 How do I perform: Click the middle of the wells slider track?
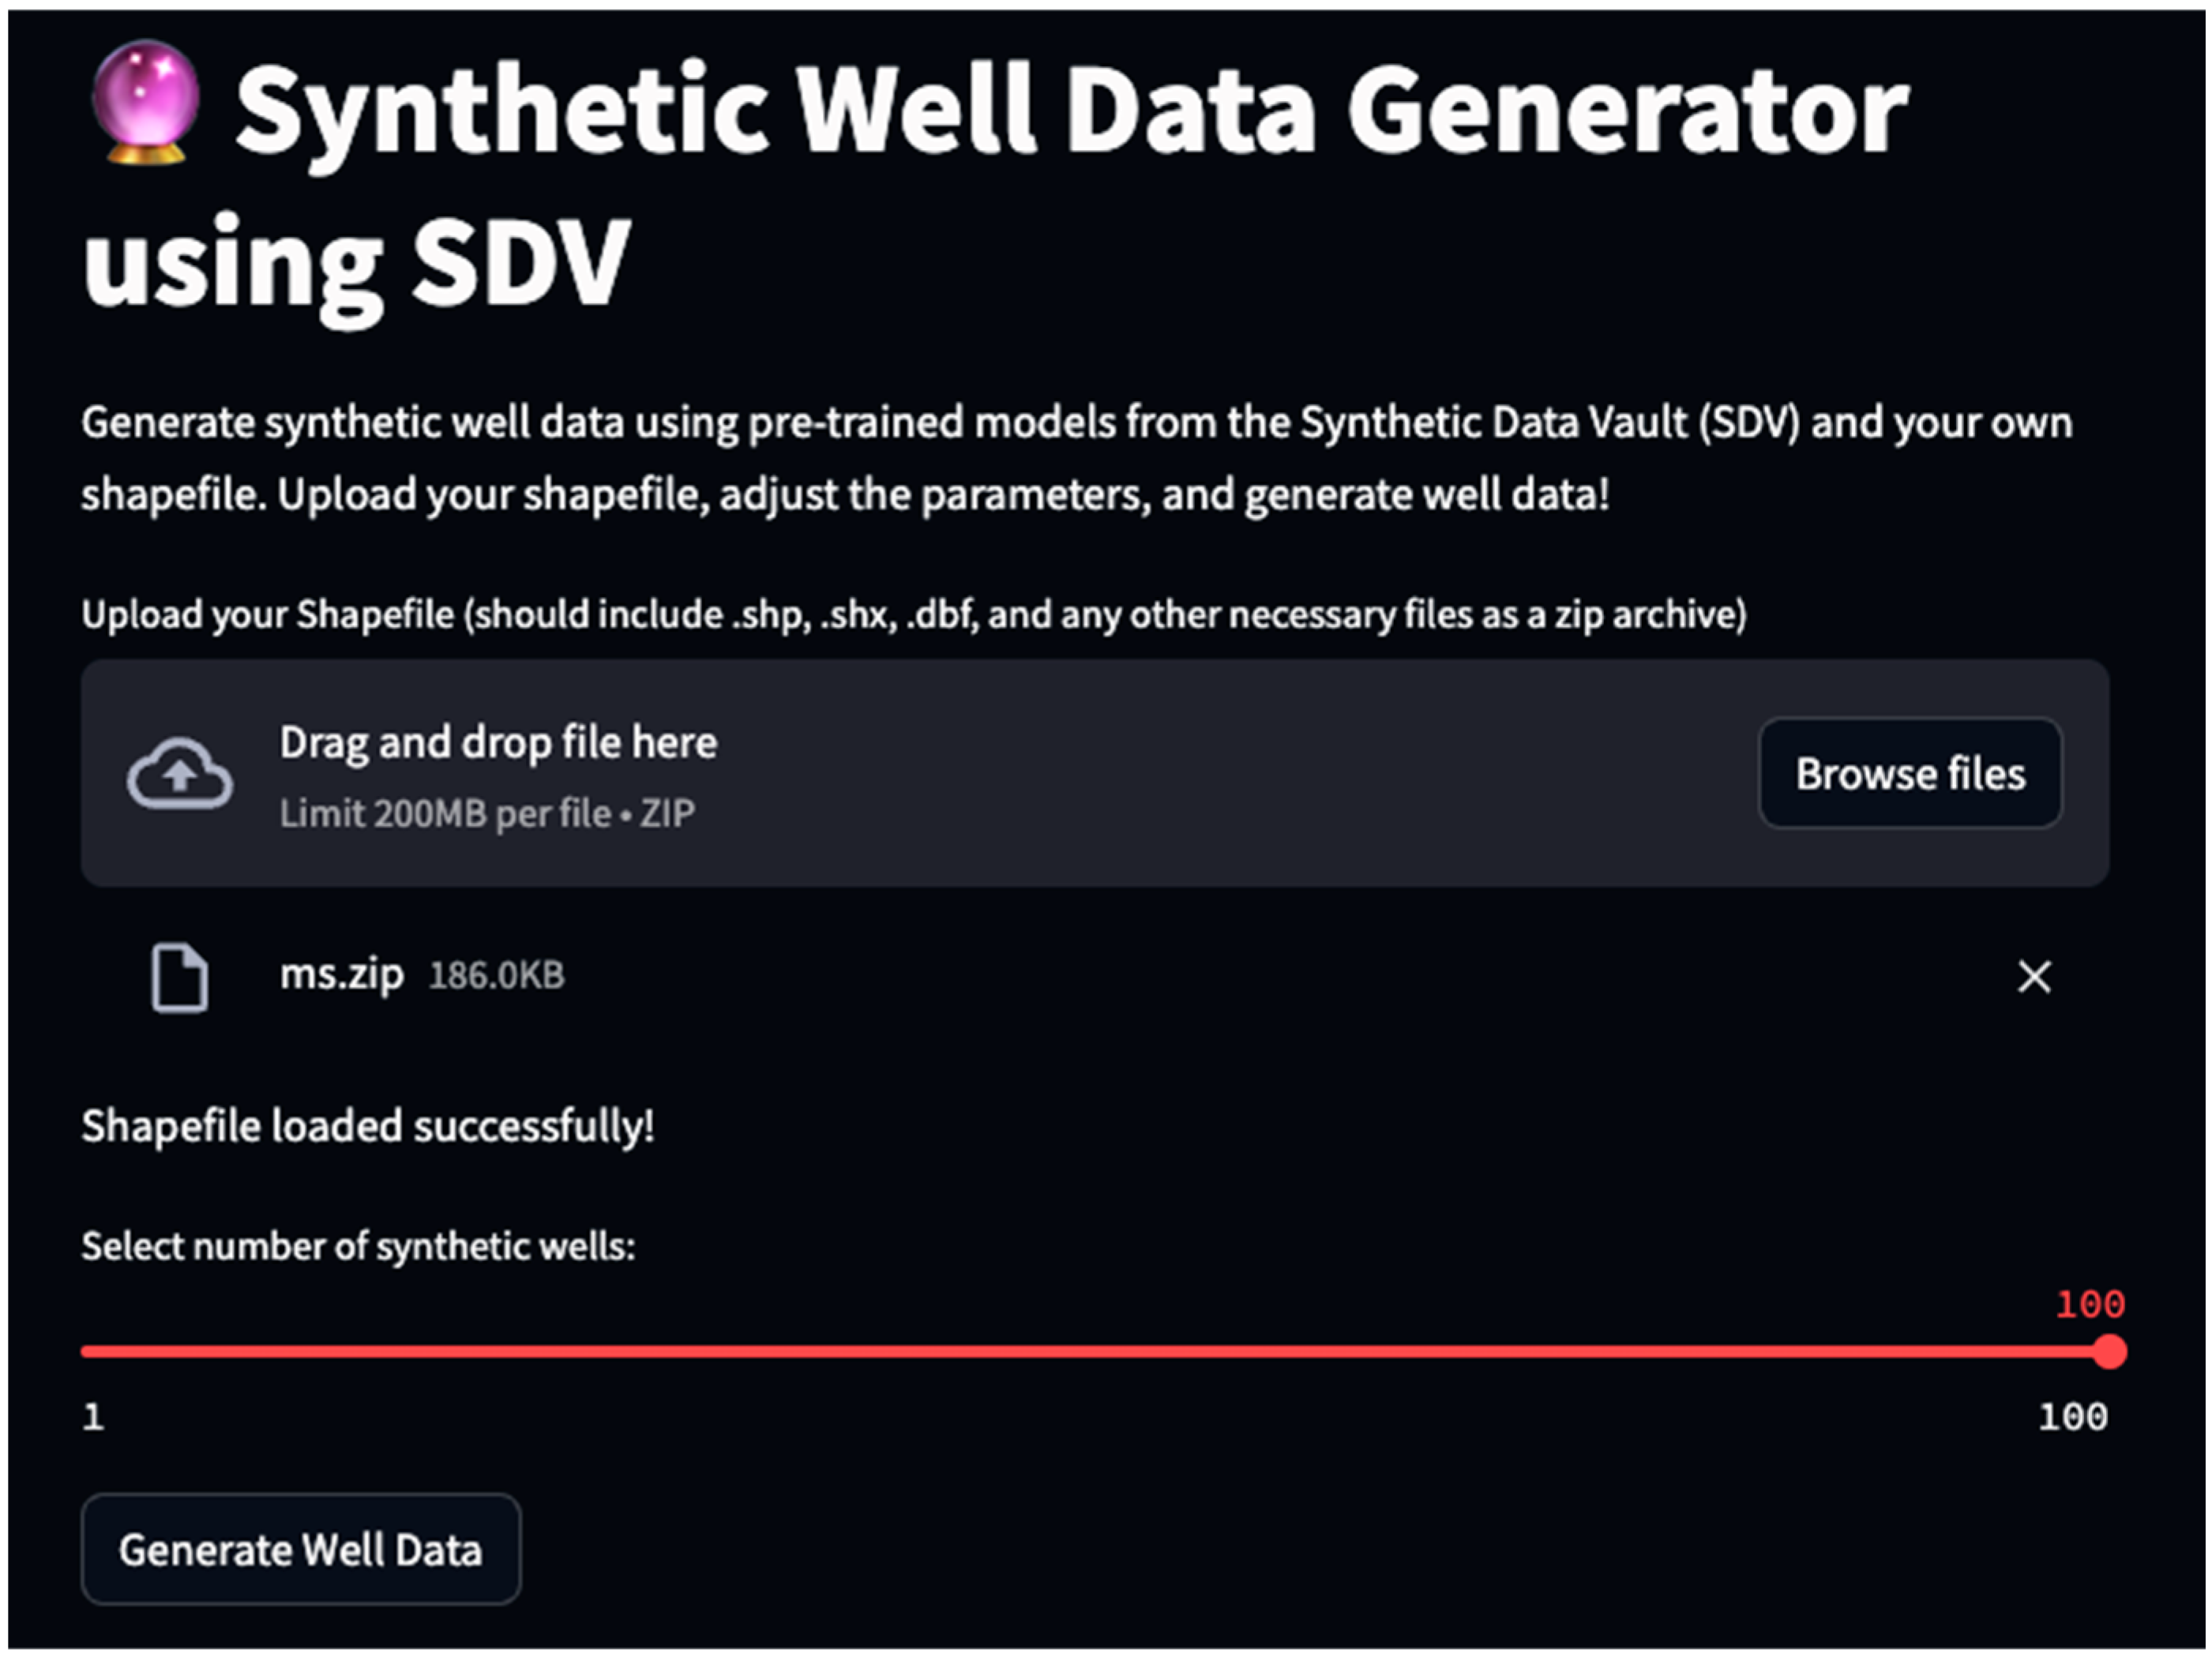pyautogui.click(x=1095, y=1352)
